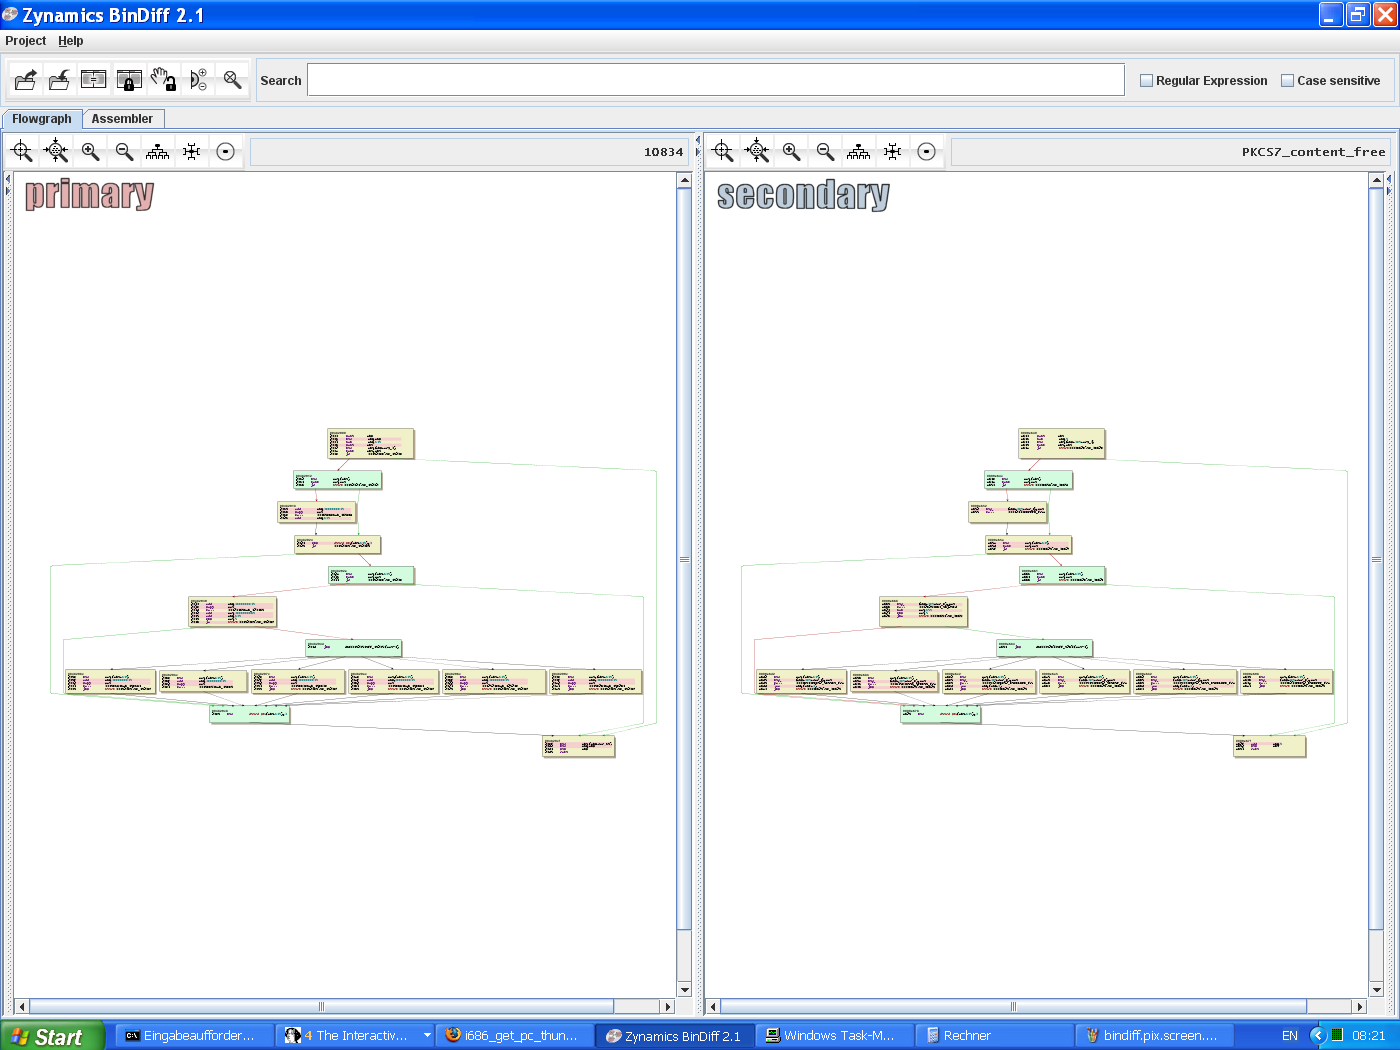Click secondary pane vertical scrollbar down arrow
Image resolution: width=1400 pixels, height=1050 pixels.
pos(1376,990)
